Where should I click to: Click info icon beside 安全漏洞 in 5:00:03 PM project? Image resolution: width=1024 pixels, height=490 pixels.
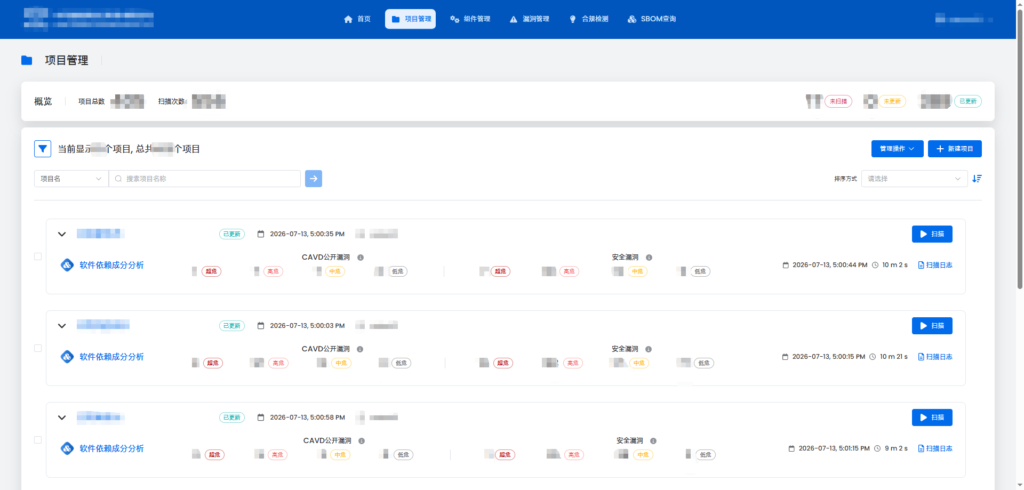coord(648,349)
